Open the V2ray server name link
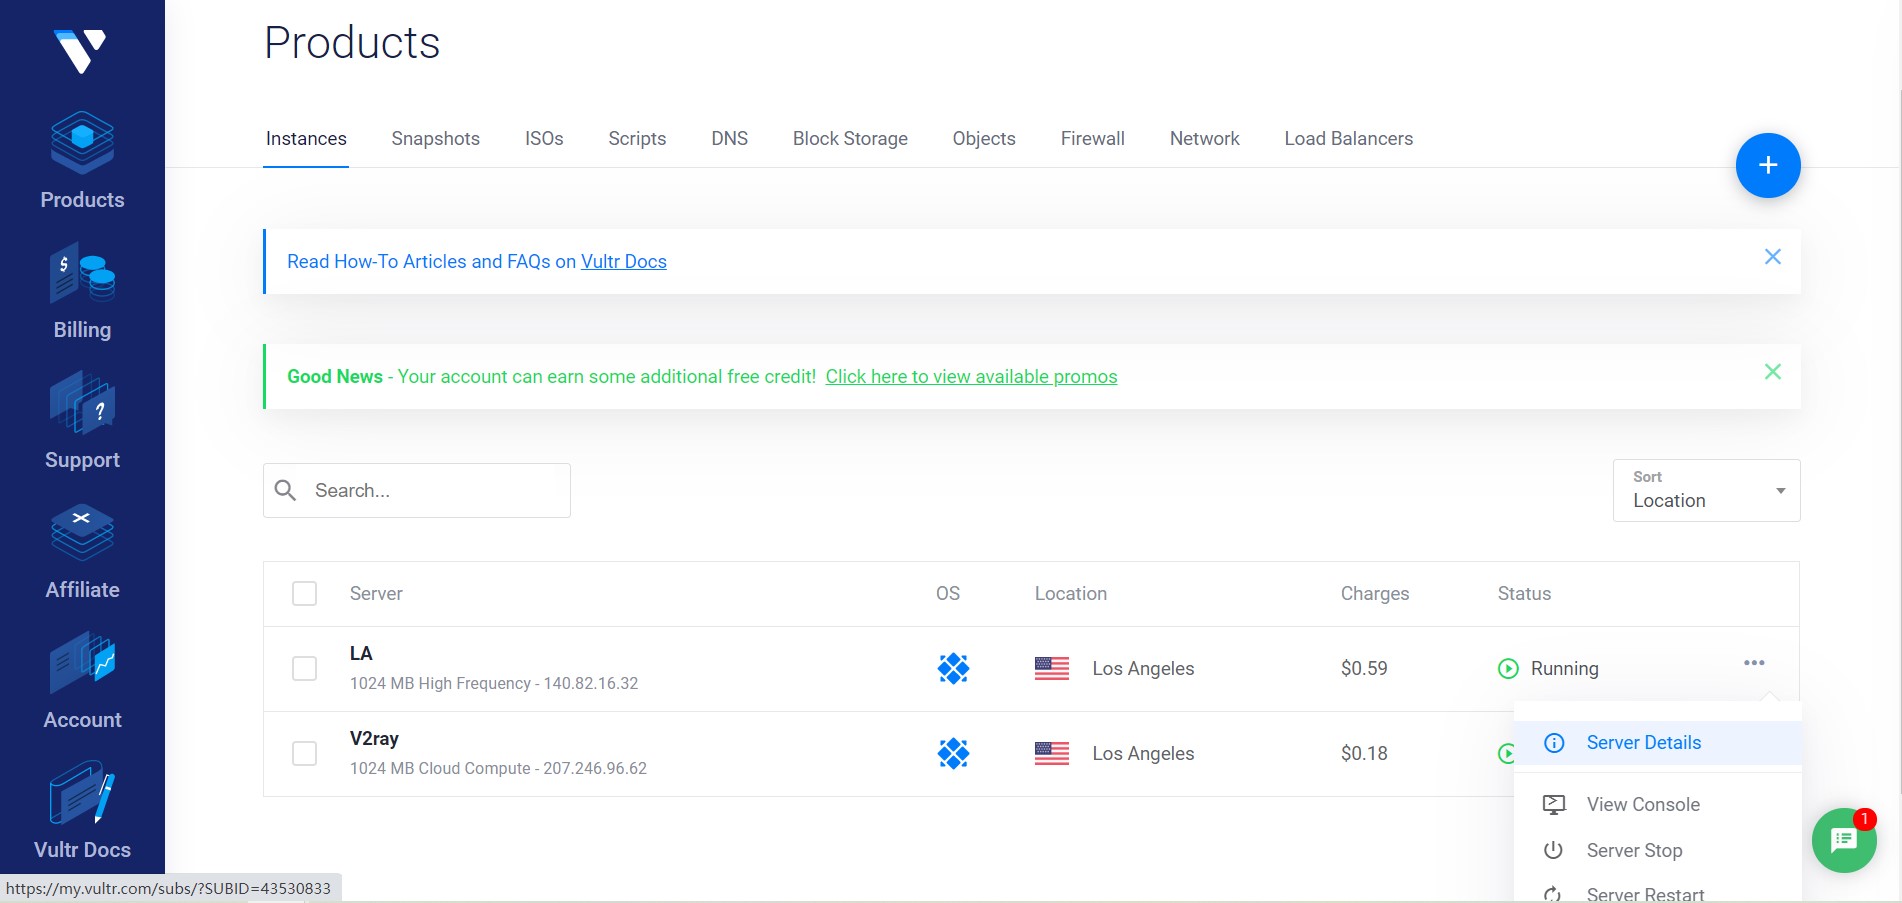Screen dimensions: 1902x903 [x=374, y=739]
